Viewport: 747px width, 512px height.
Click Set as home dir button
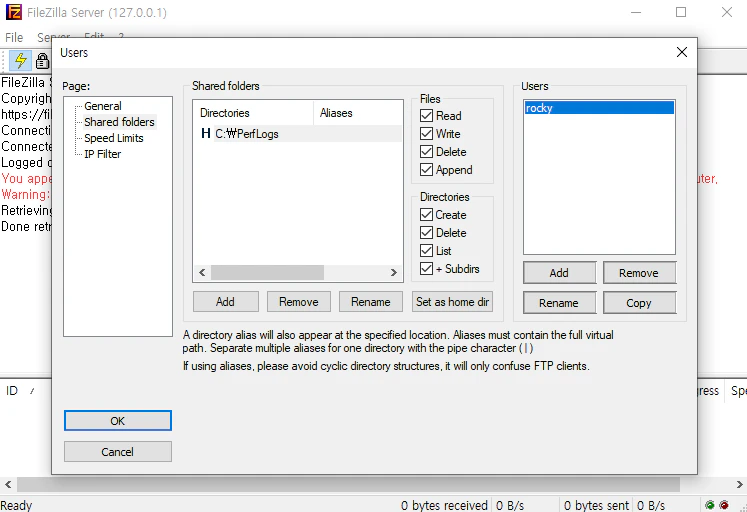click(x=452, y=301)
